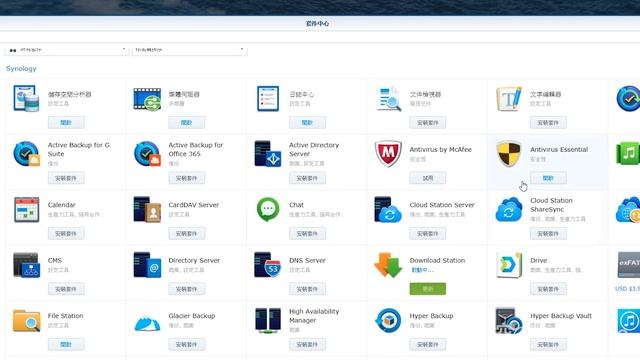Click the Cloud Station Server title text
Viewport: 640px width, 360px height.
tap(442, 205)
